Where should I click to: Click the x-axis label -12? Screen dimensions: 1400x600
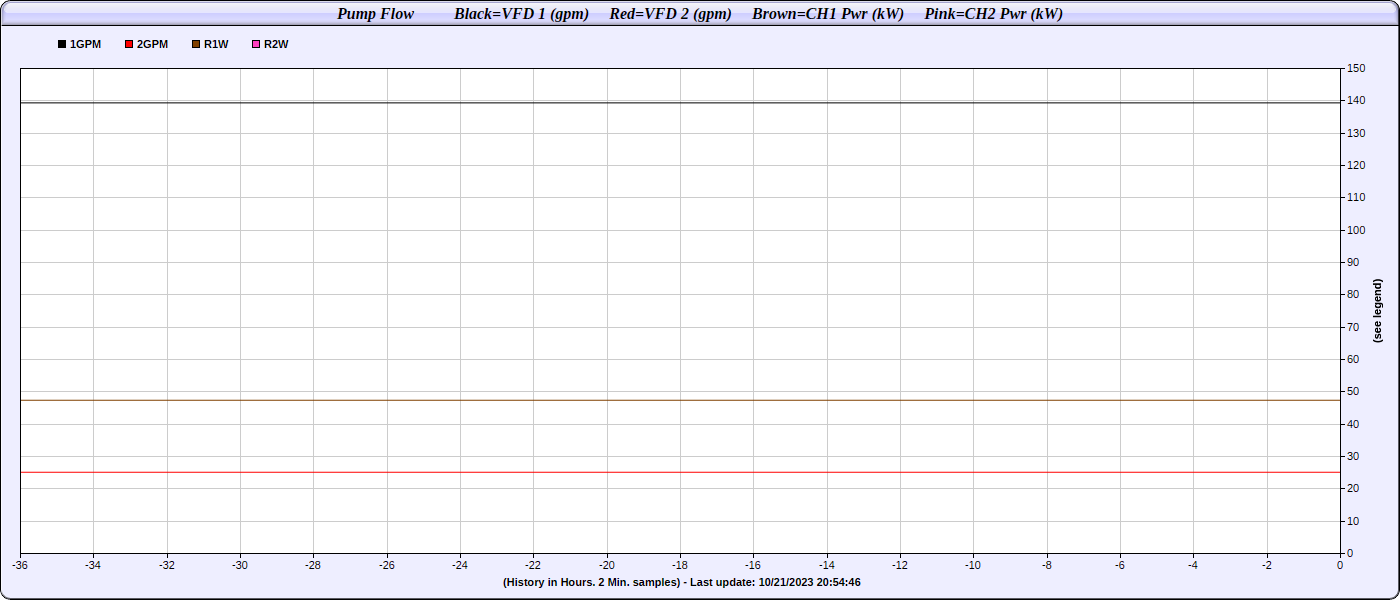pyautogui.click(x=900, y=565)
